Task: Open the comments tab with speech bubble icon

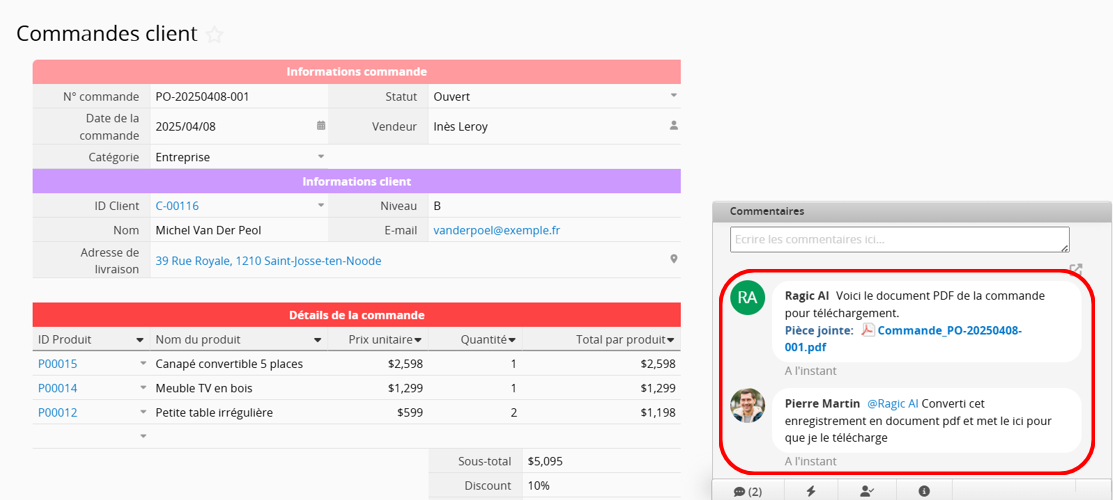Action: (x=747, y=491)
